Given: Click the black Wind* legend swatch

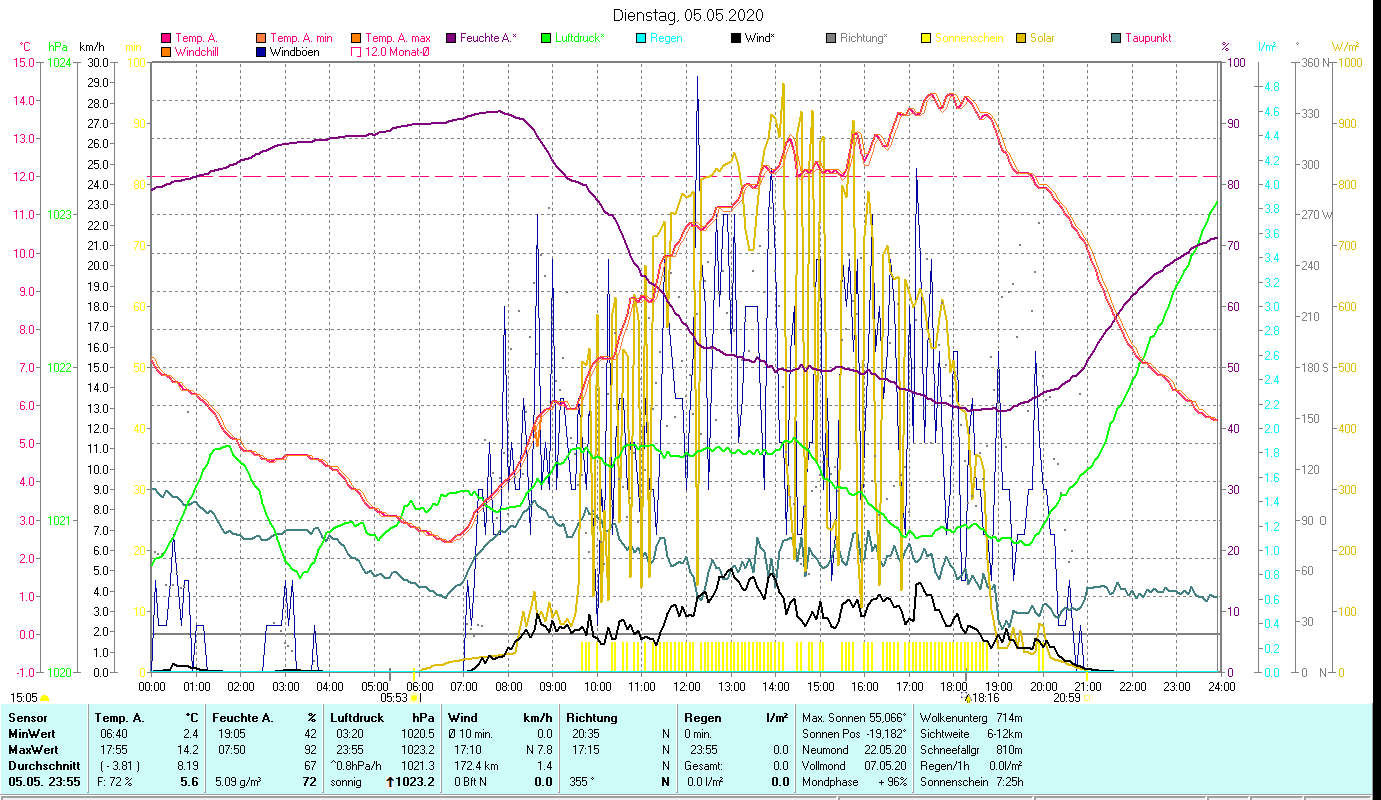Looking at the screenshot, I should point(735,38).
